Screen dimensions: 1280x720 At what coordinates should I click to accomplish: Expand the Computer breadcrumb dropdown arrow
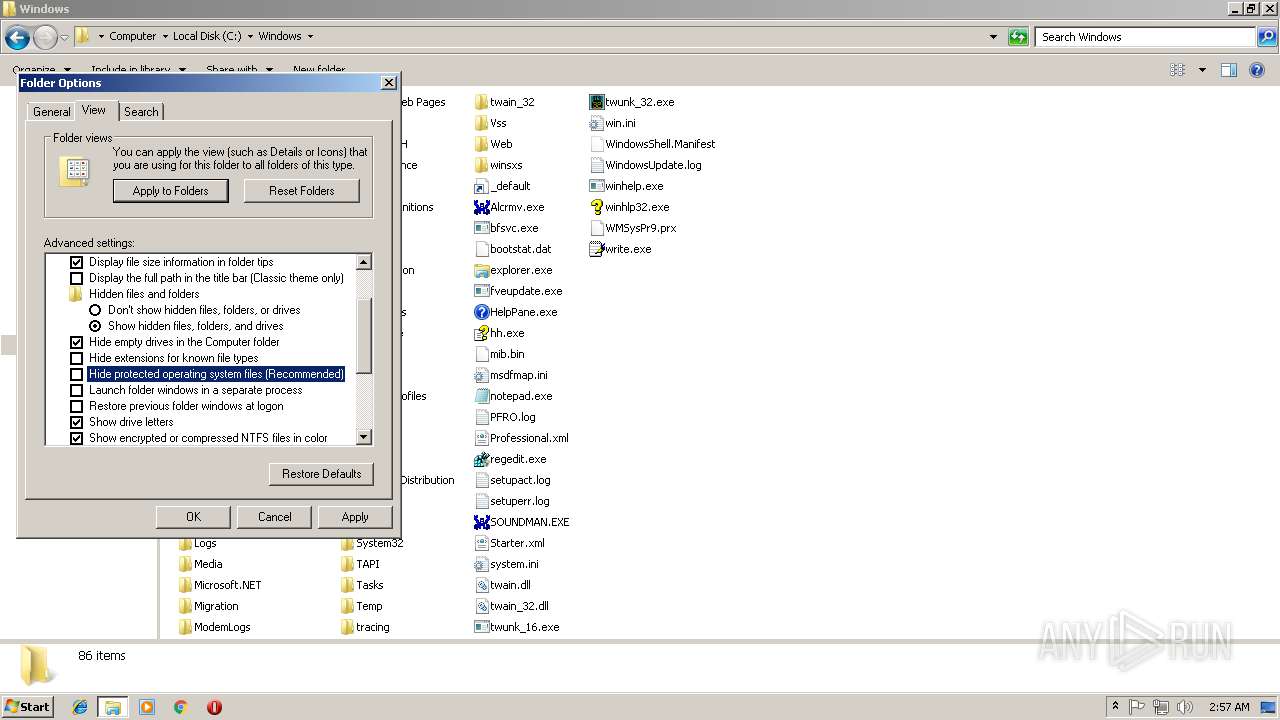164,37
